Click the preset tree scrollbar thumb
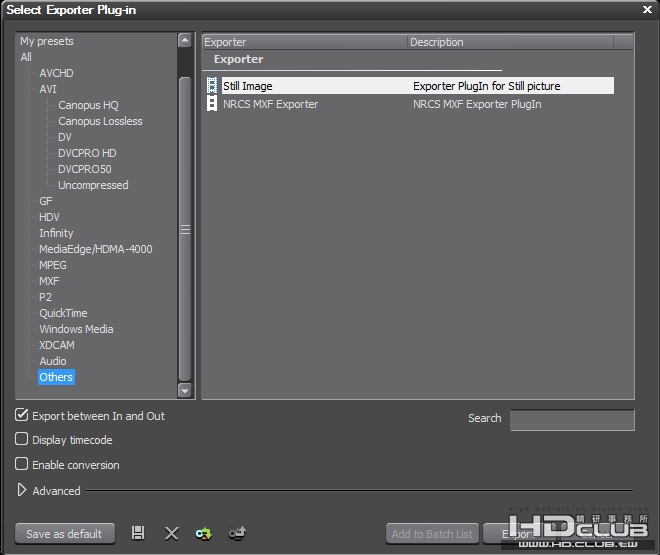660x555 pixels. [185, 229]
